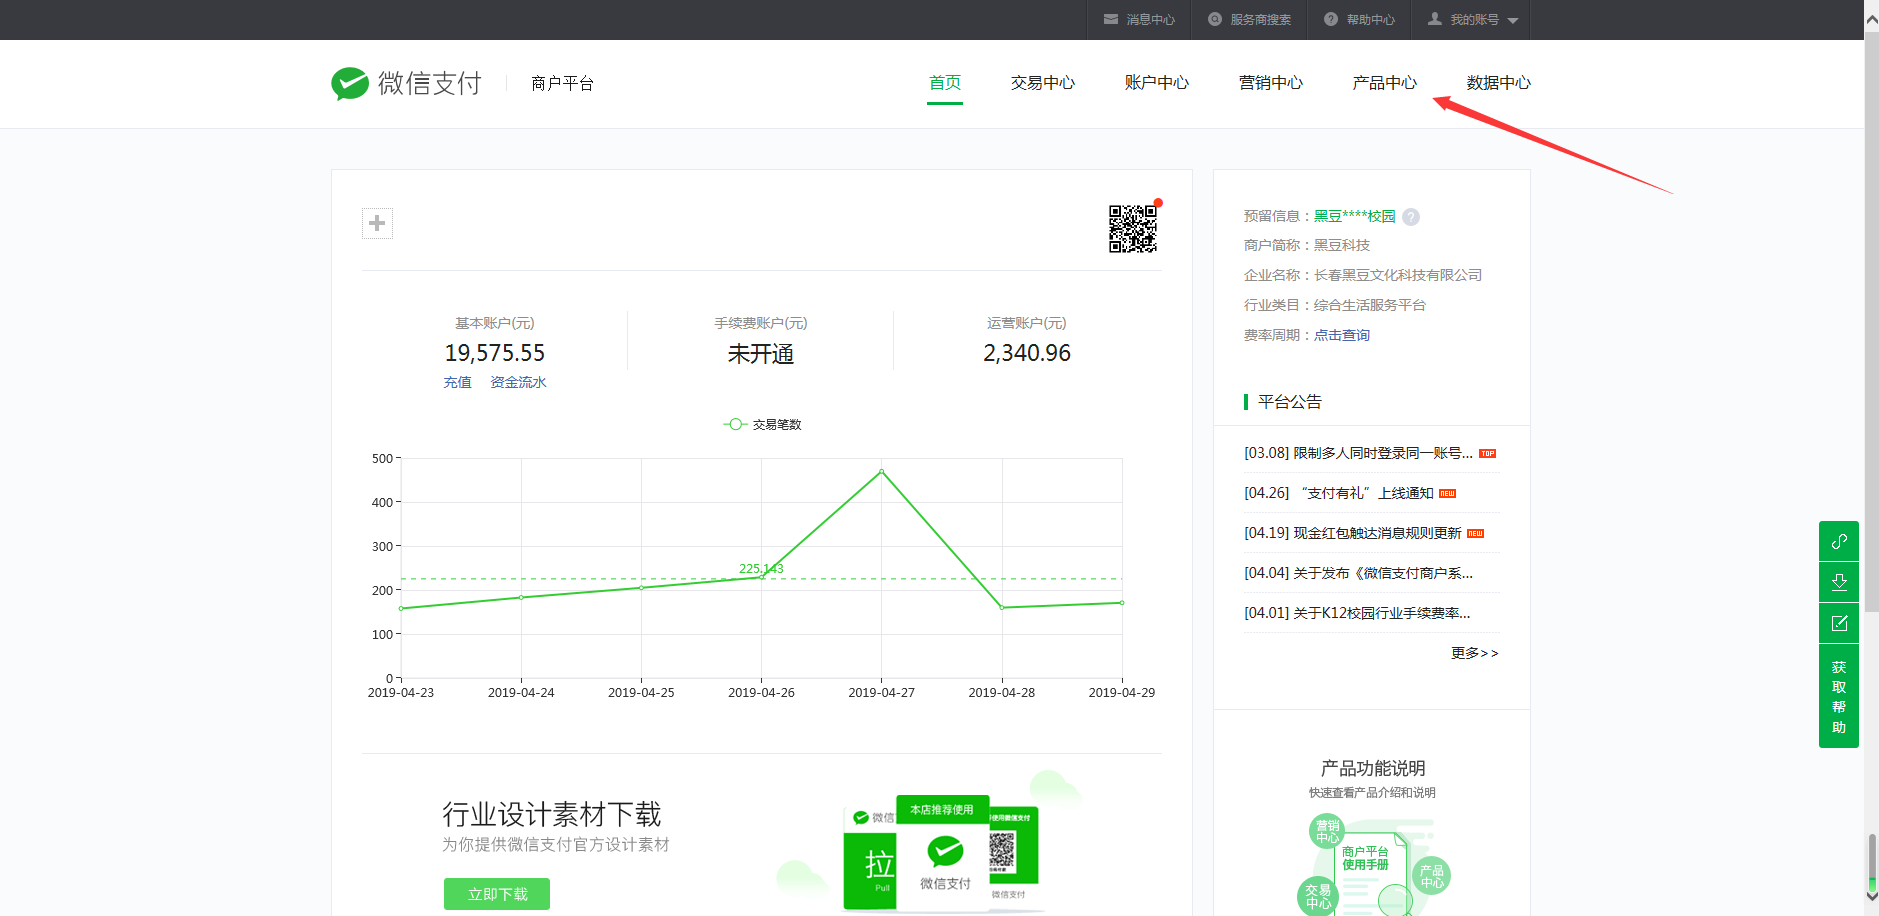Image resolution: width=1879 pixels, height=916 pixels.
Task: Click the 225.143 average value label
Action: pyautogui.click(x=761, y=568)
